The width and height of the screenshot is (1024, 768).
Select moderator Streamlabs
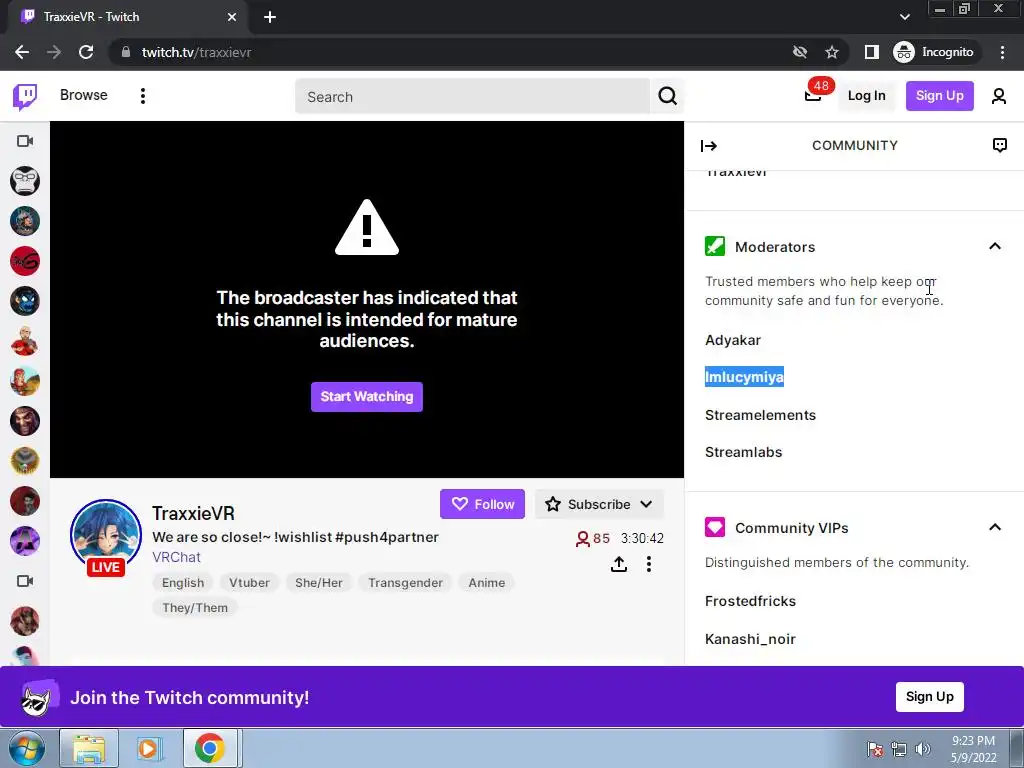pyautogui.click(x=743, y=452)
